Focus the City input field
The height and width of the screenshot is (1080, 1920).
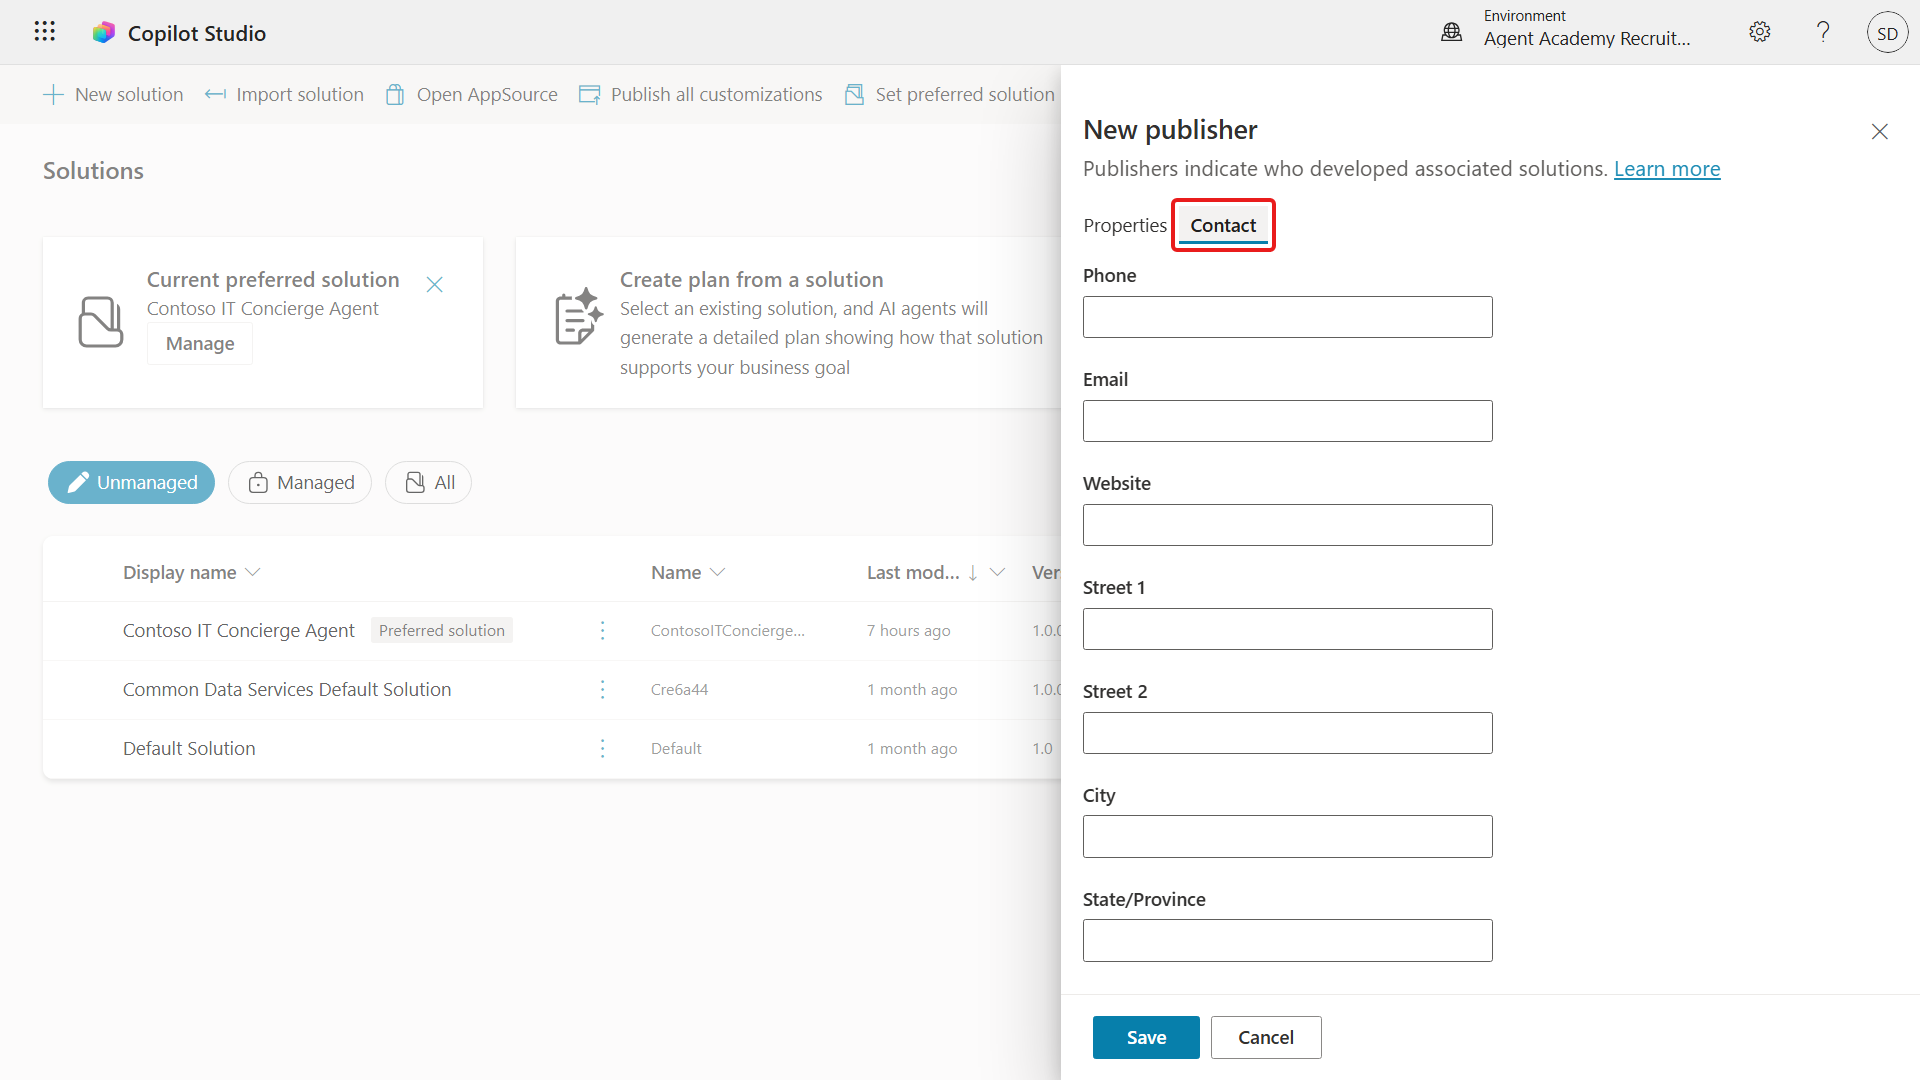pos(1287,836)
